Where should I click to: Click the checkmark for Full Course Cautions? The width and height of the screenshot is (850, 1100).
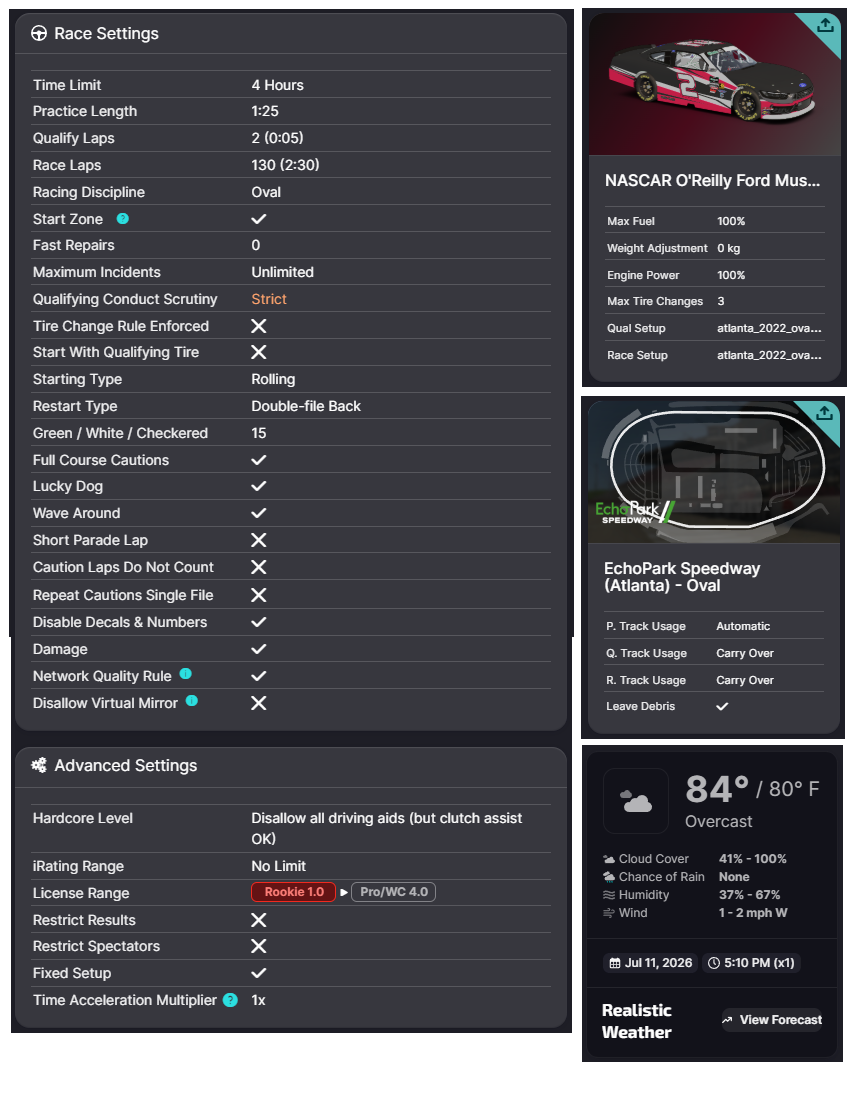click(x=259, y=460)
